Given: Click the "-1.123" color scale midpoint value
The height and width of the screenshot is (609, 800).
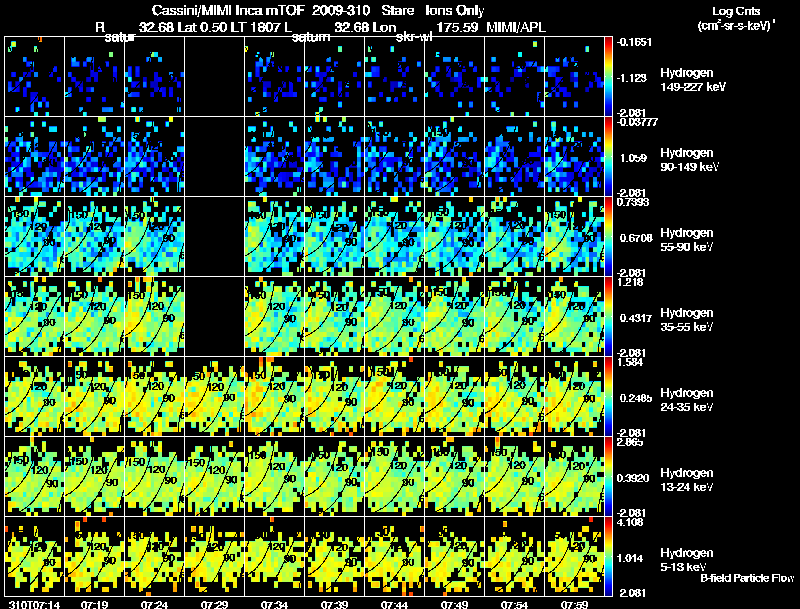Looking at the screenshot, I should click(632, 78).
